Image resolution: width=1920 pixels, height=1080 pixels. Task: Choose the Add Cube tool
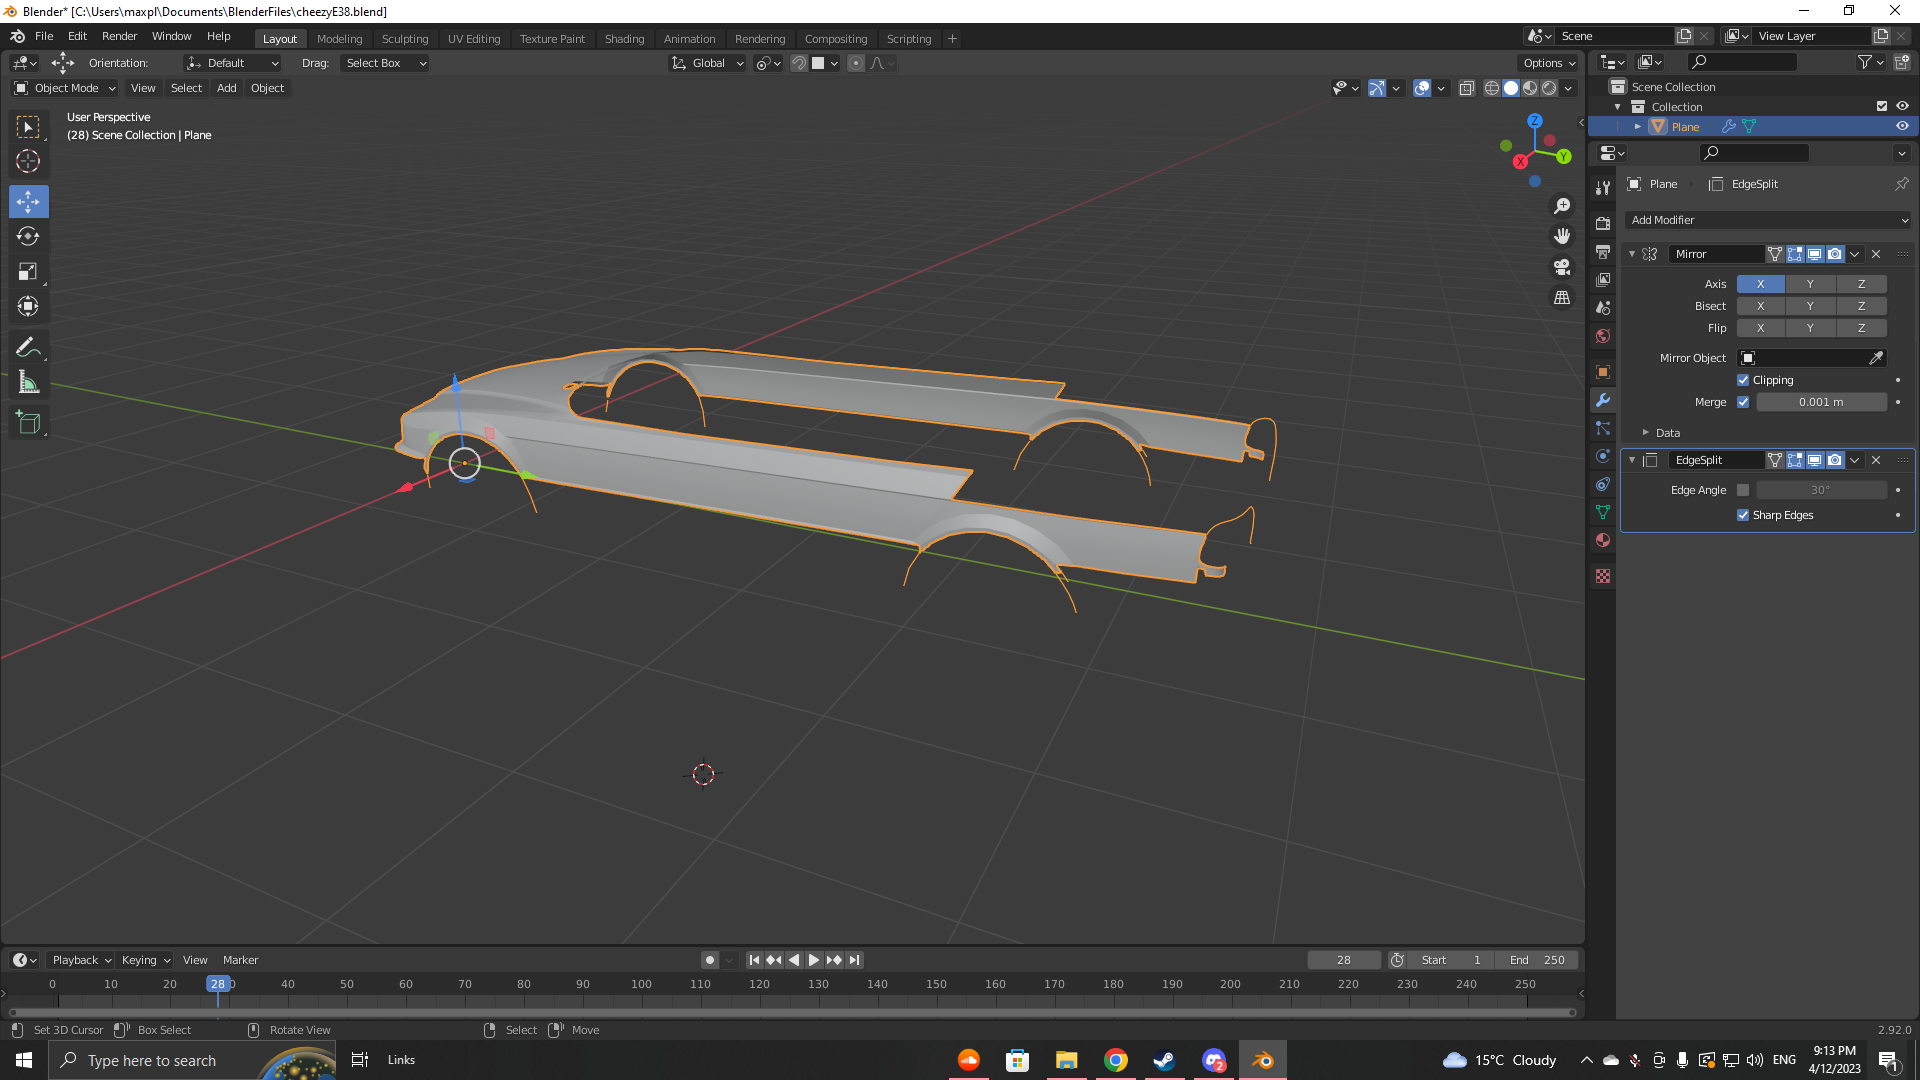[x=28, y=423]
